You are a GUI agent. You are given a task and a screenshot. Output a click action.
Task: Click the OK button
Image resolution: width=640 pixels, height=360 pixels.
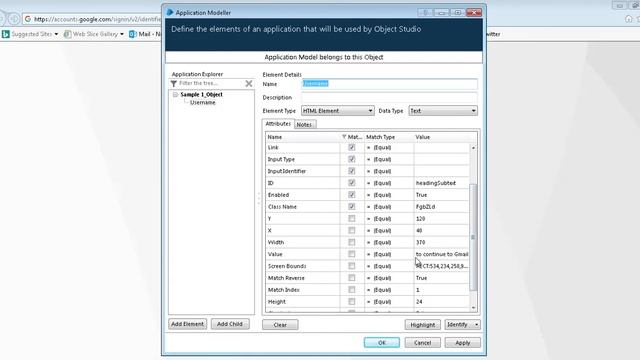382,342
